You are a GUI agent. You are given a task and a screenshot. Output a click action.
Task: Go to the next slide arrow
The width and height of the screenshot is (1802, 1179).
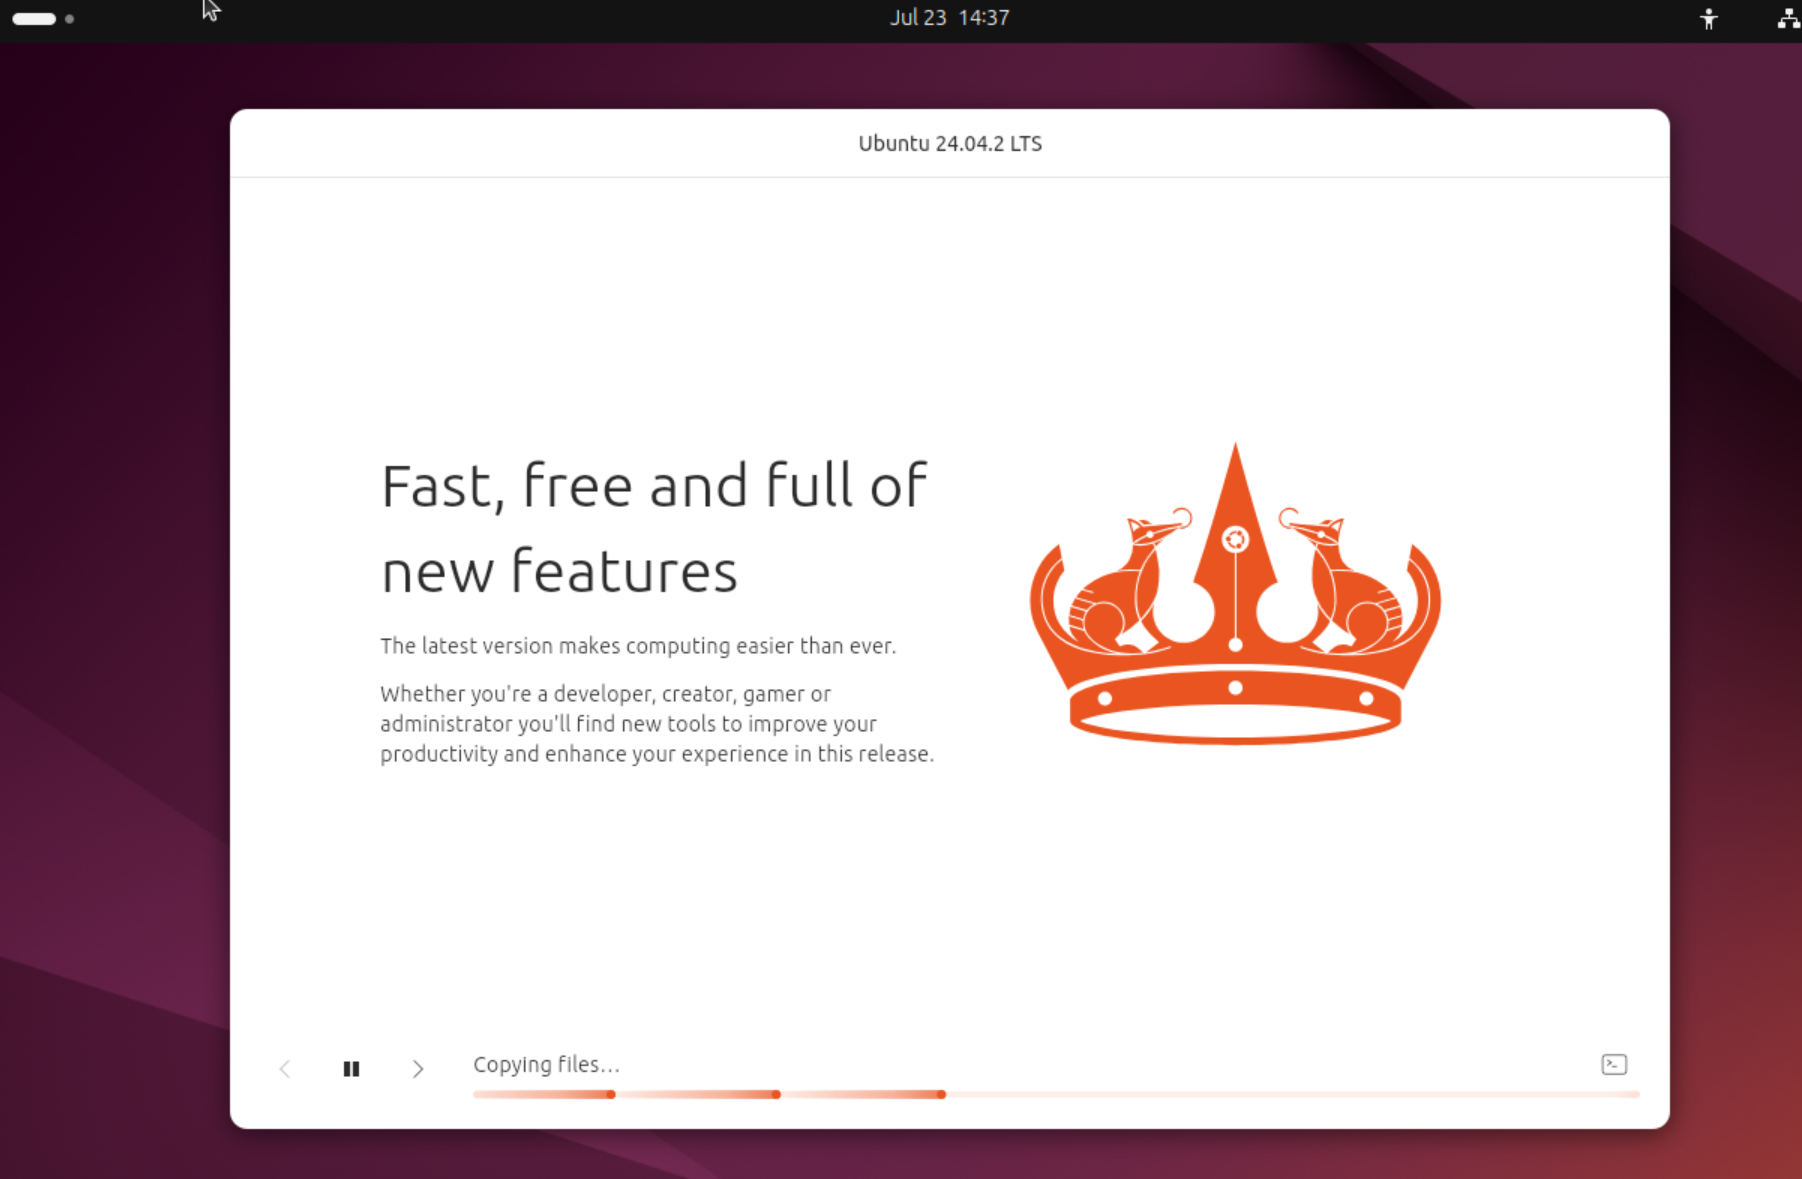point(418,1068)
